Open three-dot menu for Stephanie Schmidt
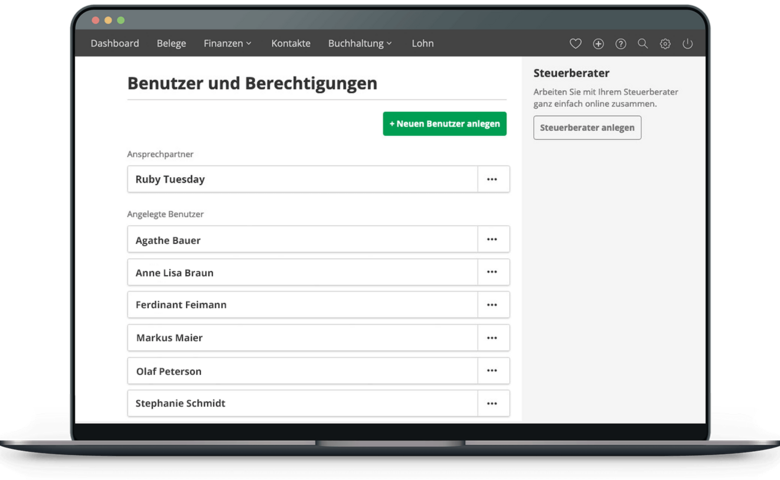The image size is (780, 480). tap(492, 403)
